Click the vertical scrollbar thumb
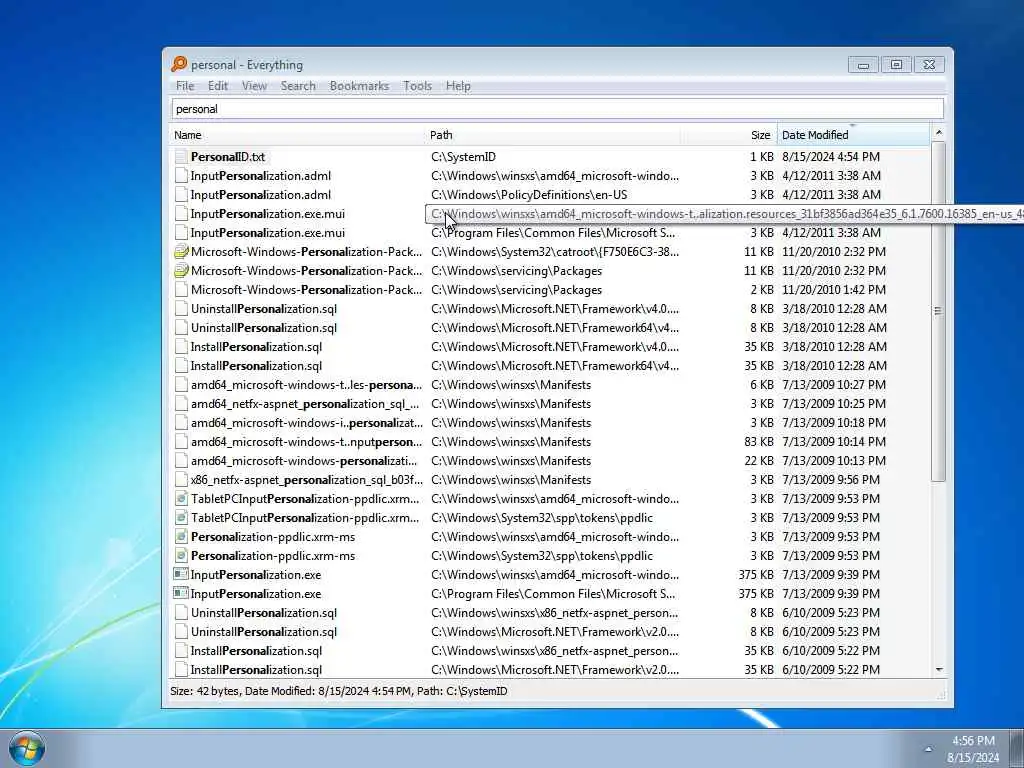The height and width of the screenshot is (768, 1024). point(938,311)
